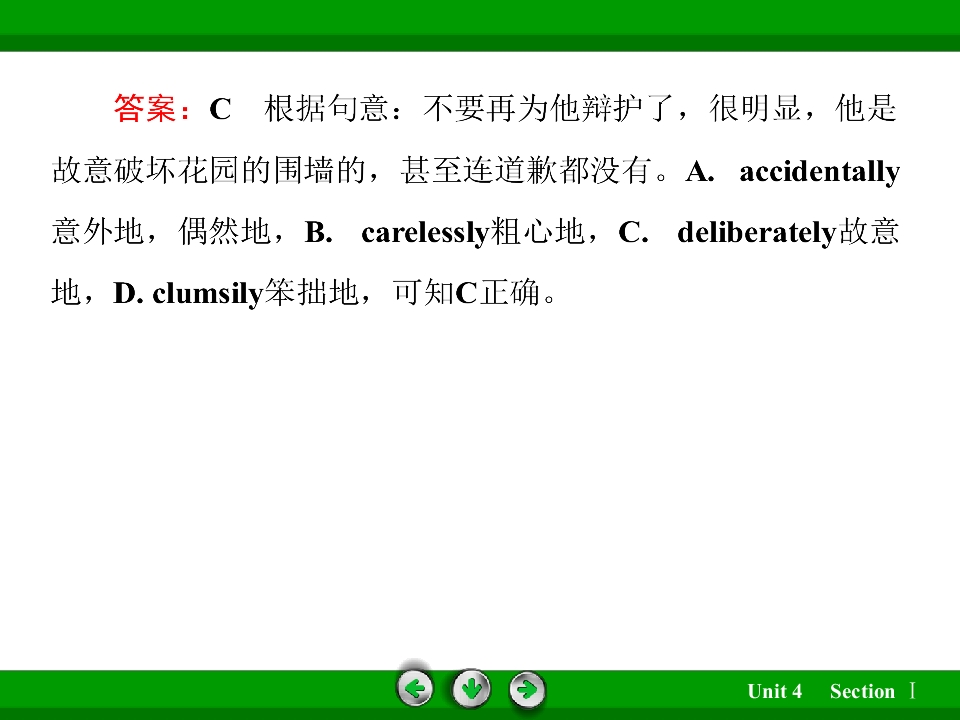This screenshot has width=960, height=720.
Task: Select the word carelessly
Action: point(425,233)
